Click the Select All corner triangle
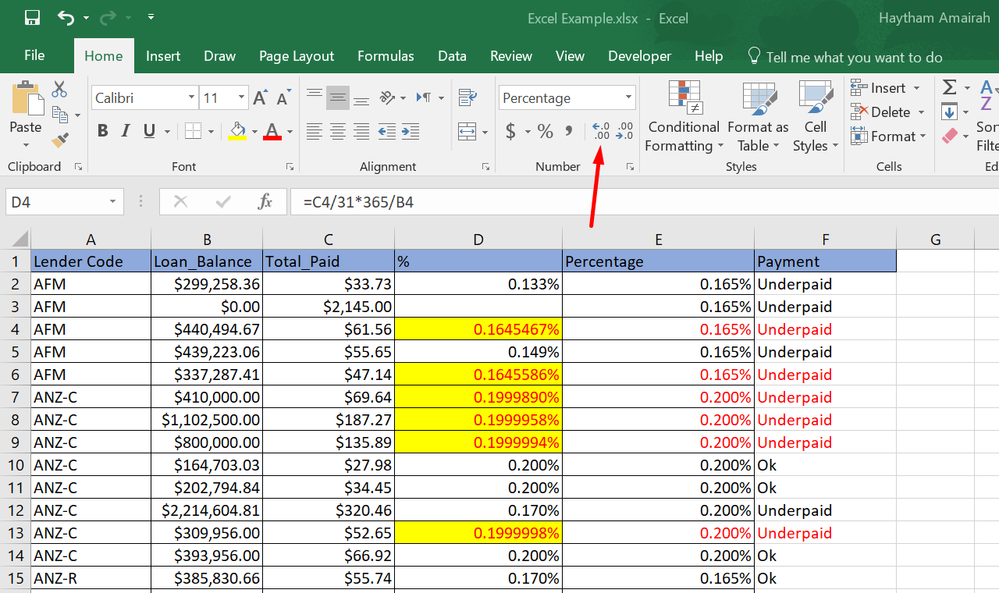 20,239
